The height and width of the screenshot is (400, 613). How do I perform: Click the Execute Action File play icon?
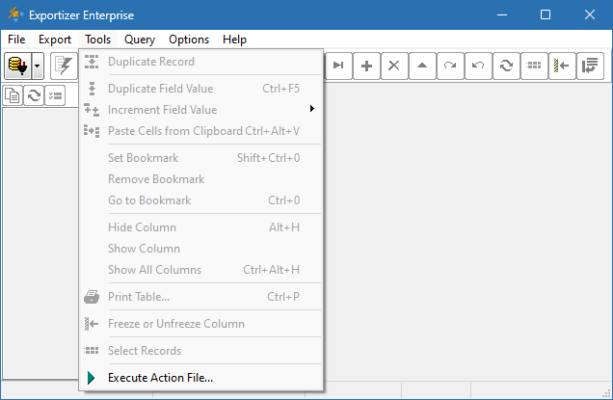point(91,378)
